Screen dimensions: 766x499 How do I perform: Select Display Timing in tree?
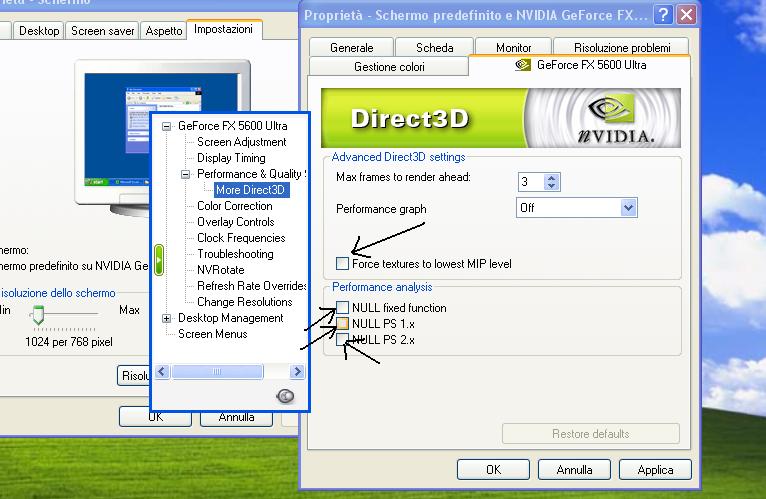tap(231, 158)
